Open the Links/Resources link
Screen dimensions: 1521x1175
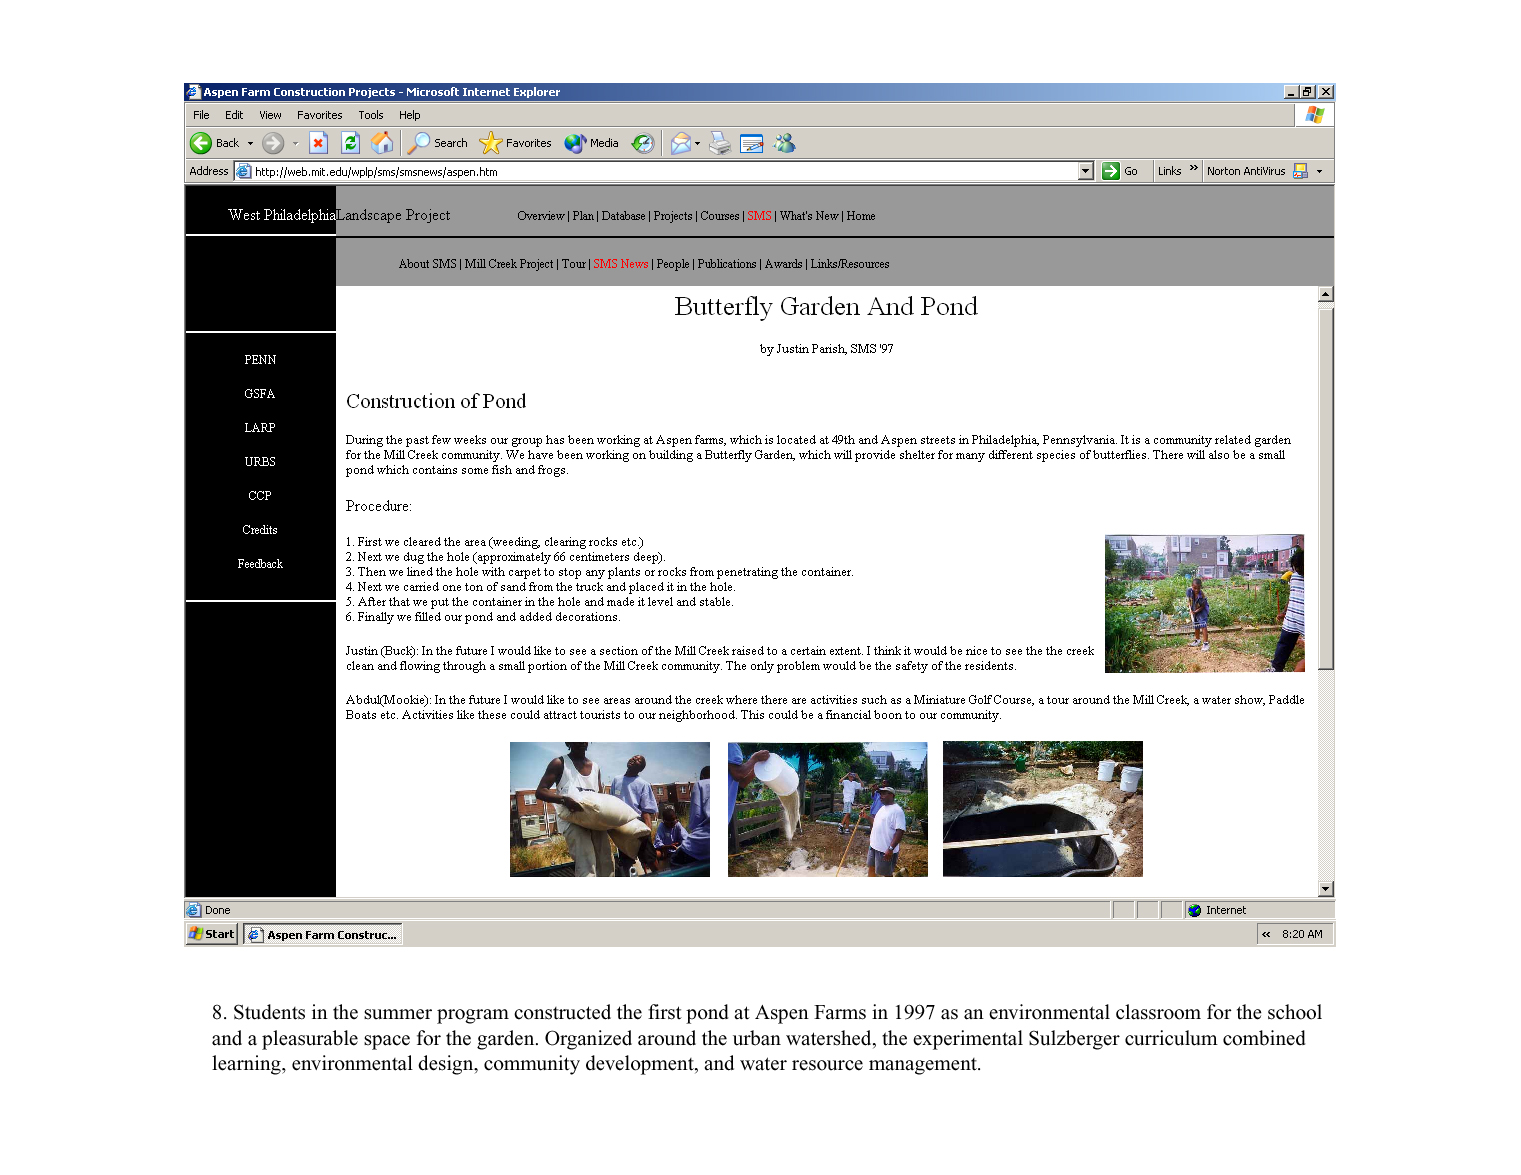tap(850, 264)
